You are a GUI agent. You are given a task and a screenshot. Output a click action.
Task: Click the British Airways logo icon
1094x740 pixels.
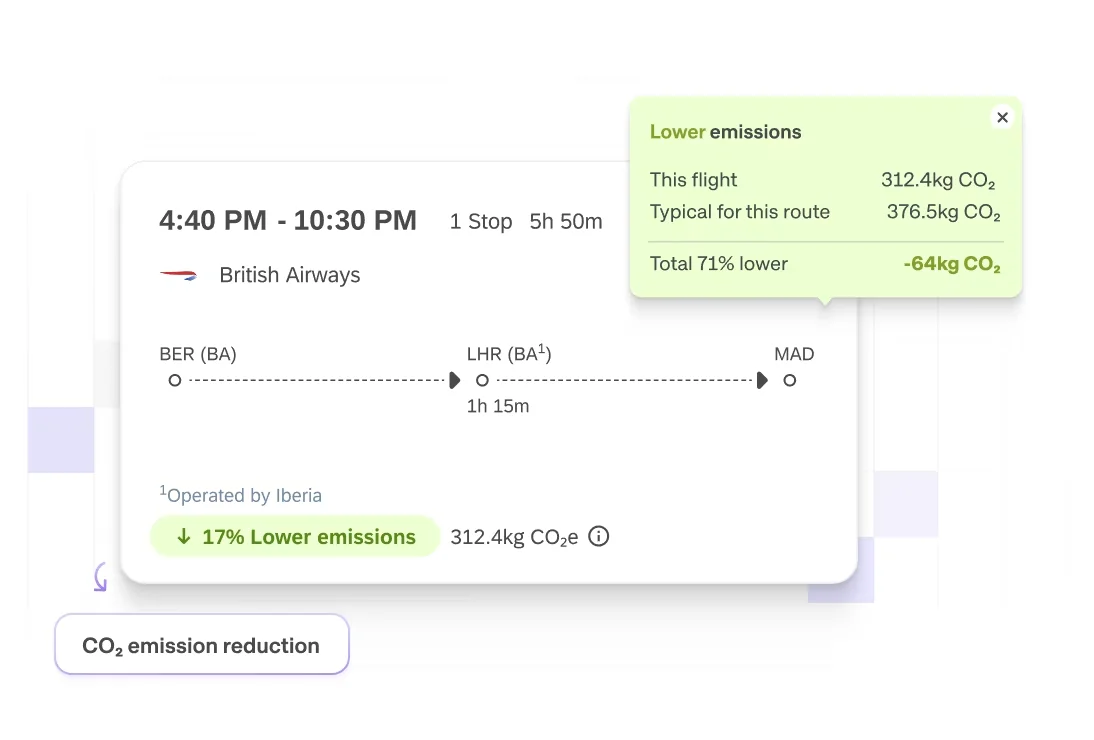point(179,275)
